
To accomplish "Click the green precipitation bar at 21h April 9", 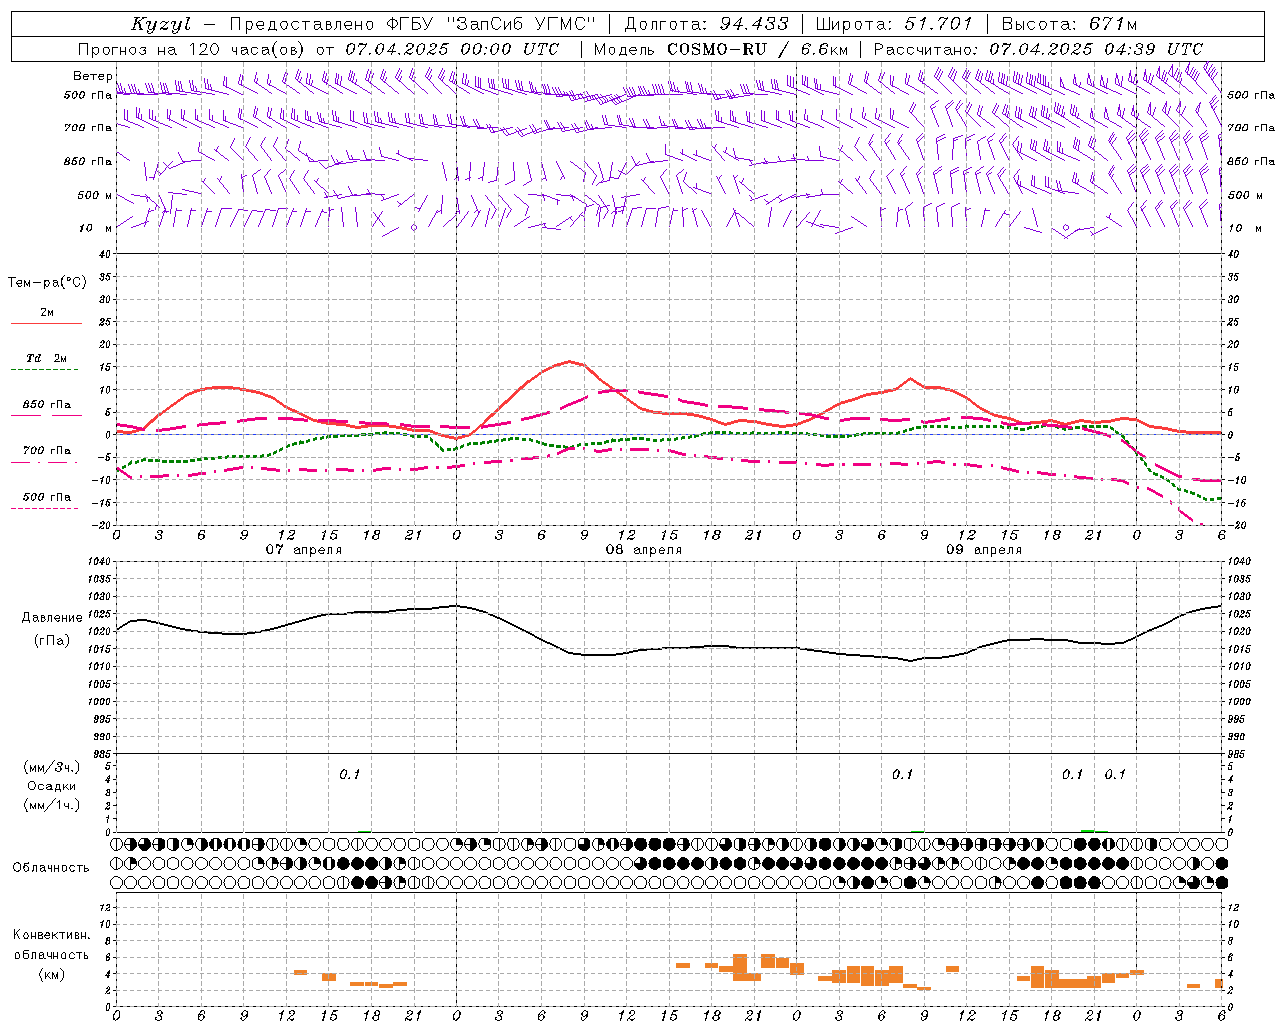I will pos(1088,830).
